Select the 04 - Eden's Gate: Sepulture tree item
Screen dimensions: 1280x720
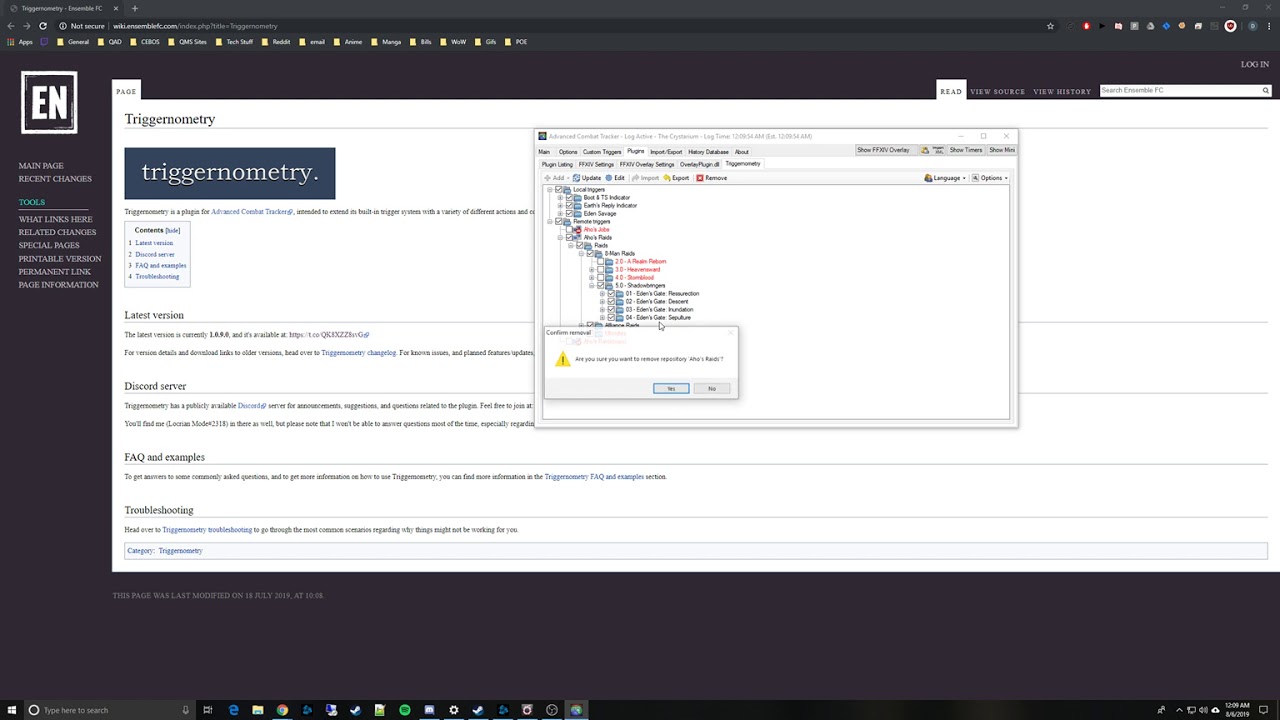point(658,318)
